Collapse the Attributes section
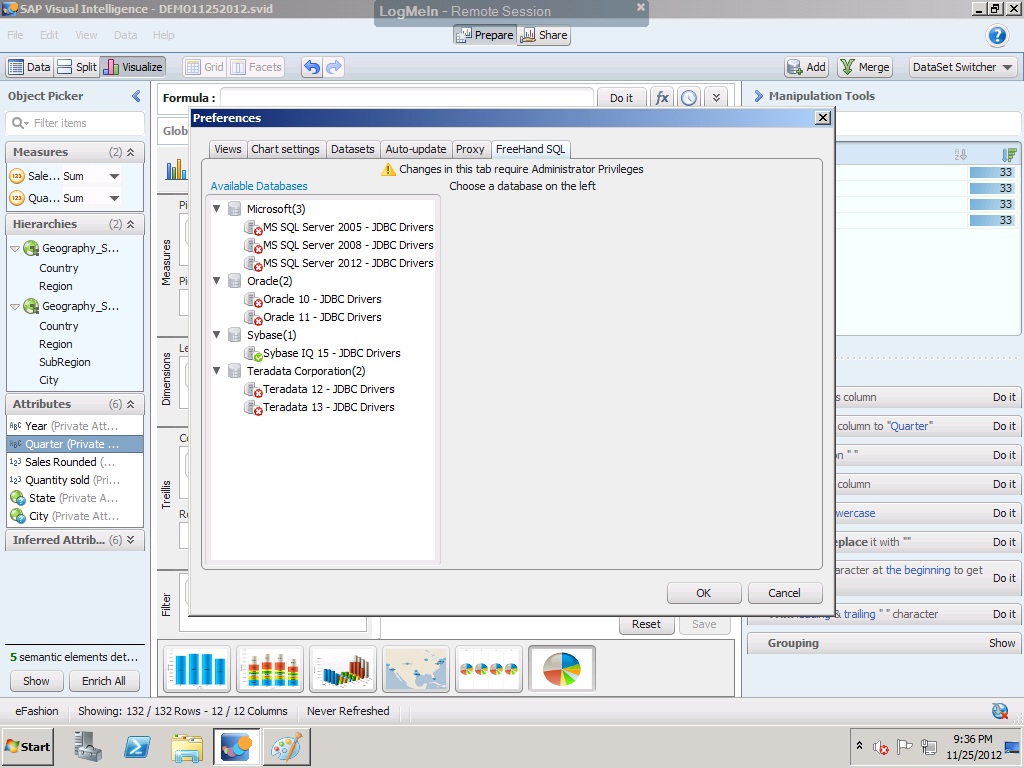The image size is (1024, 768). 131,404
